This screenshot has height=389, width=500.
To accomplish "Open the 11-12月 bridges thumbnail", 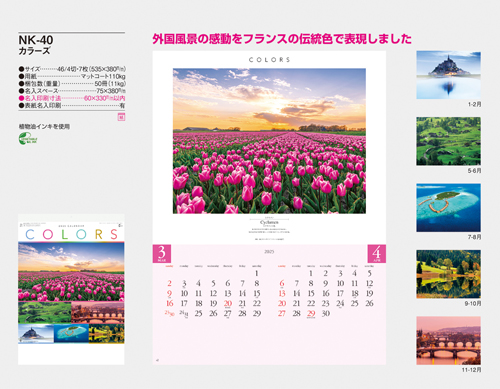I will pyautogui.click(x=448, y=340).
